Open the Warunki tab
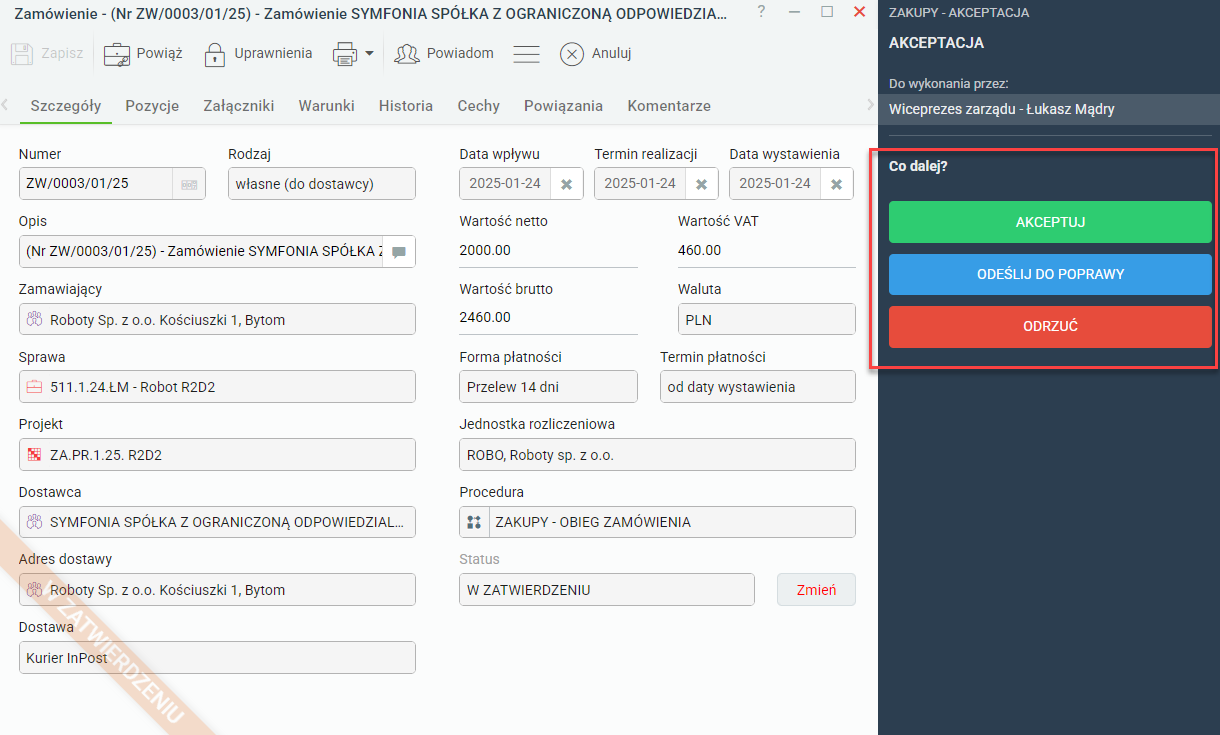 coord(326,106)
